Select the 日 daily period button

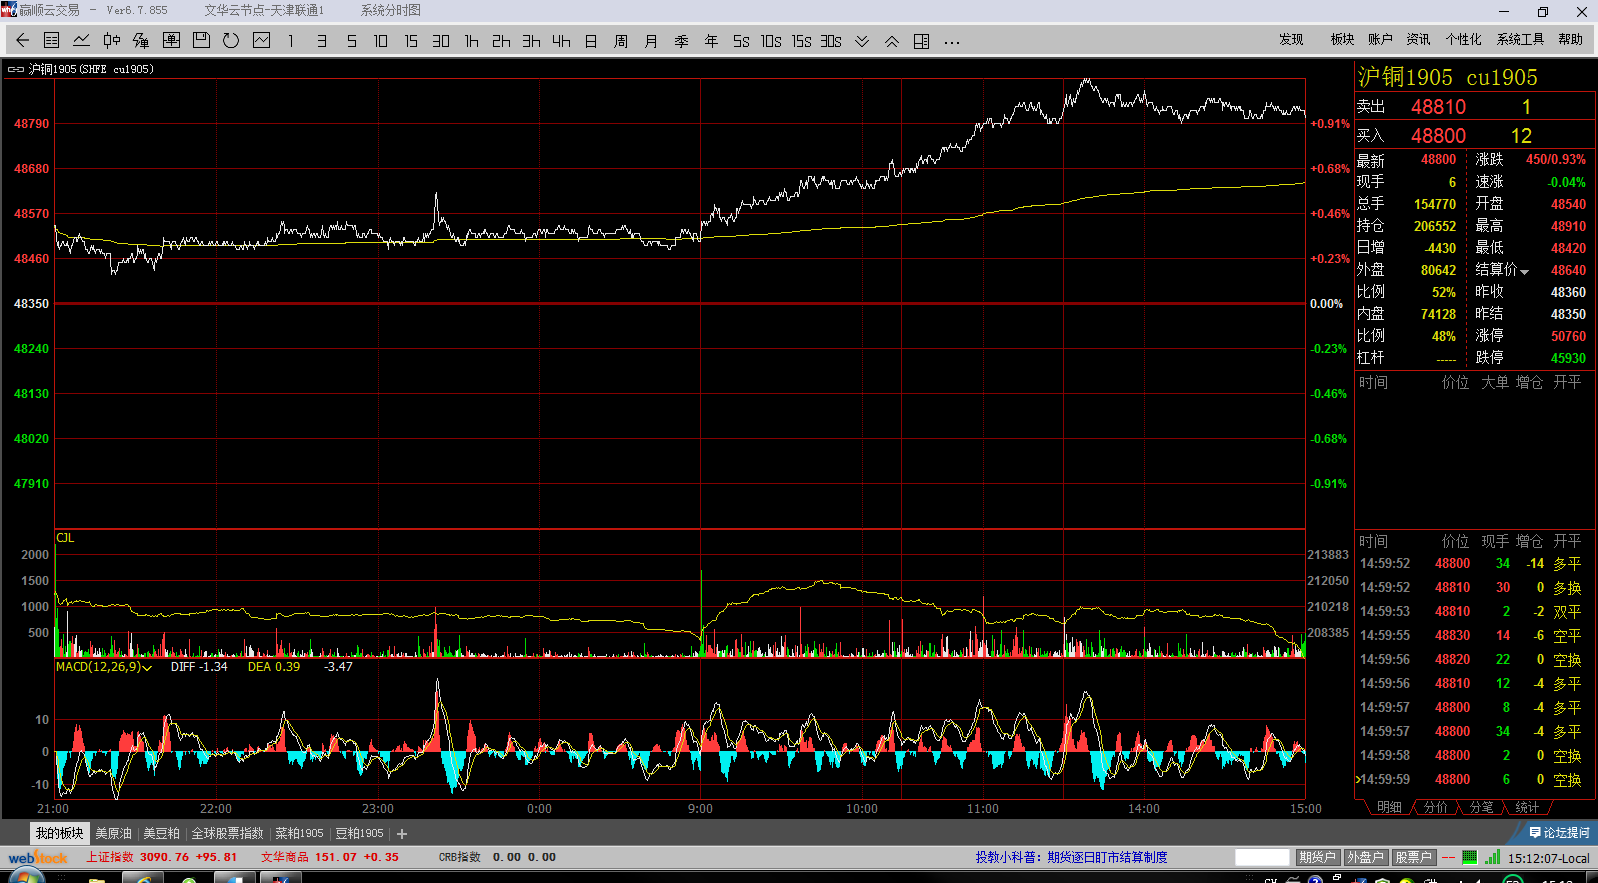point(591,41)
